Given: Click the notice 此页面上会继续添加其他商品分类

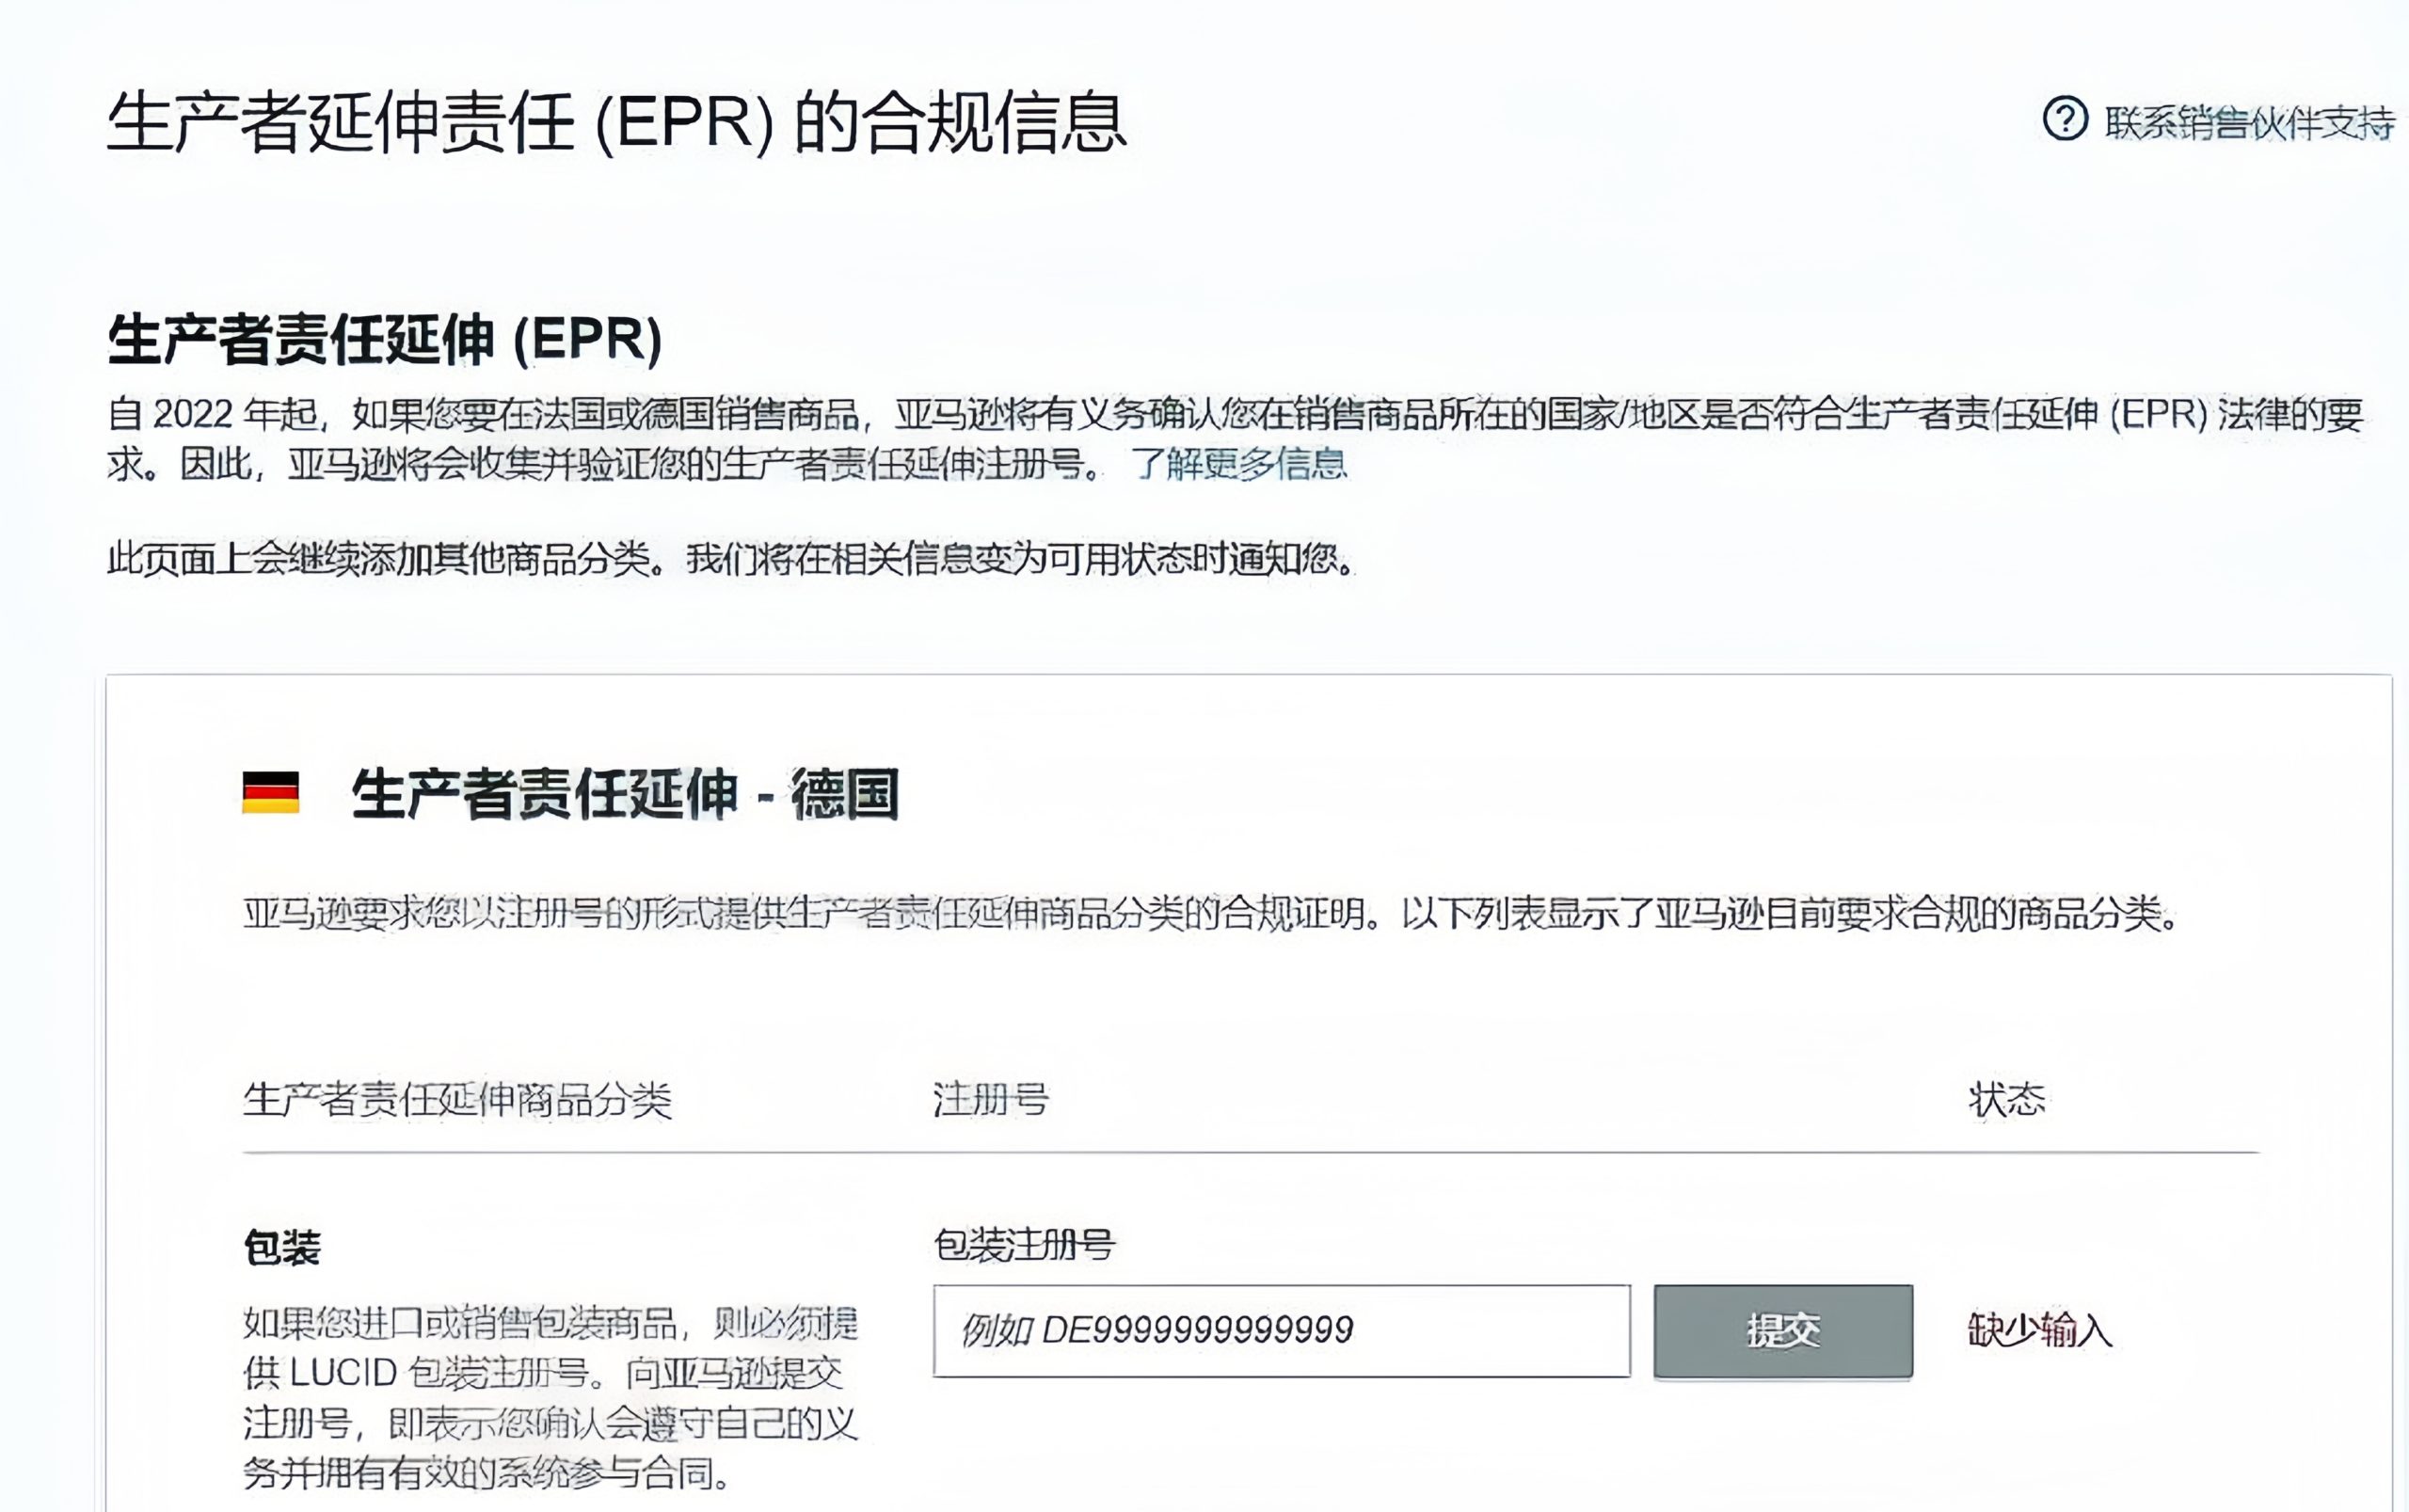Looking at the screenshot, I should pyautogui.click(x=731, y=559).
